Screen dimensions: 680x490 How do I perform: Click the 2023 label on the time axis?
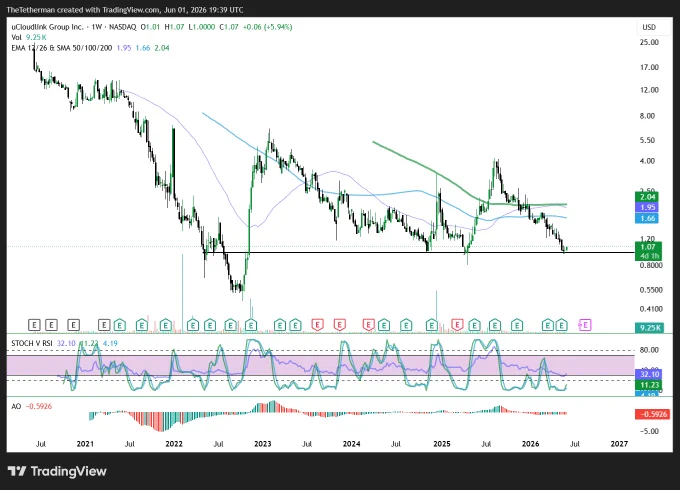point(262,444)
